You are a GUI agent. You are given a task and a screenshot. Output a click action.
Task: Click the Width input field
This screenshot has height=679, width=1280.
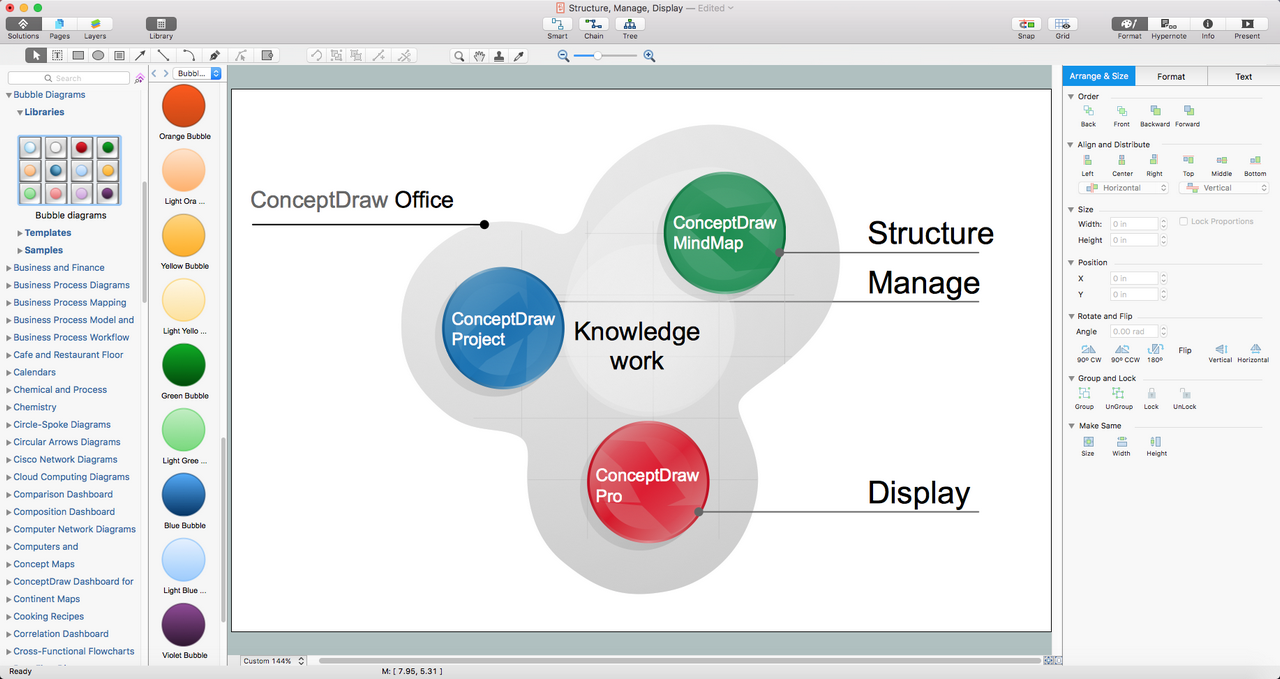pyautogui.click(x=1133, y=224)
